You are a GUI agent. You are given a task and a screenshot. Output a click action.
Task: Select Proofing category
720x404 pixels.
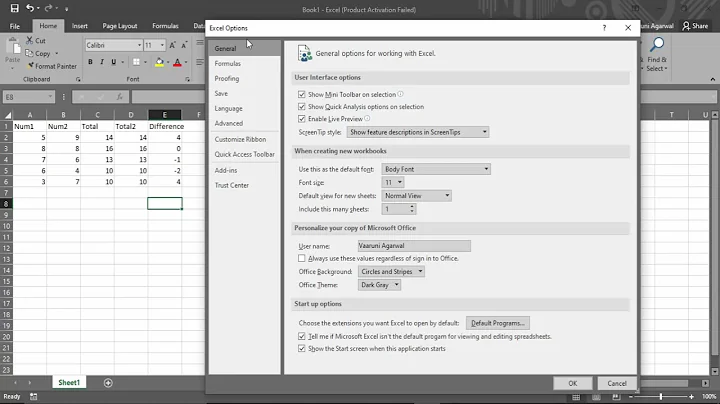227,79
